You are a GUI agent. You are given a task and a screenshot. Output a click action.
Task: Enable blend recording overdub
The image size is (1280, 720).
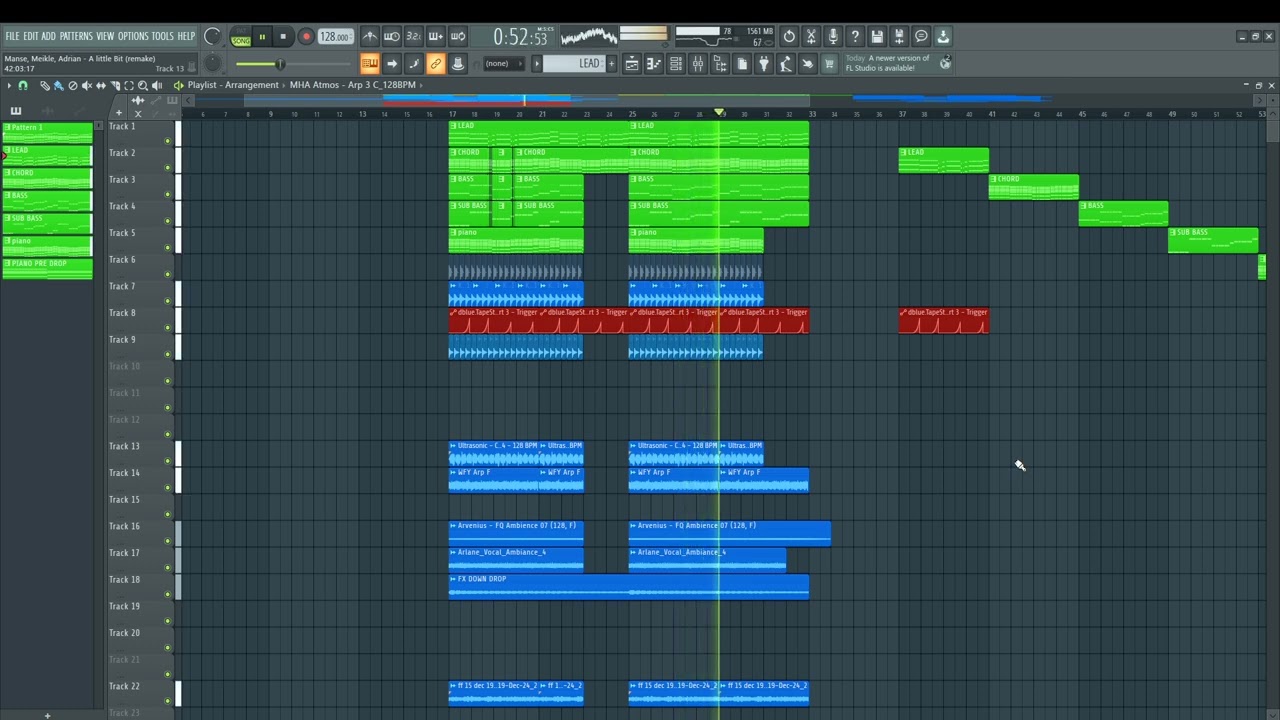436,37
